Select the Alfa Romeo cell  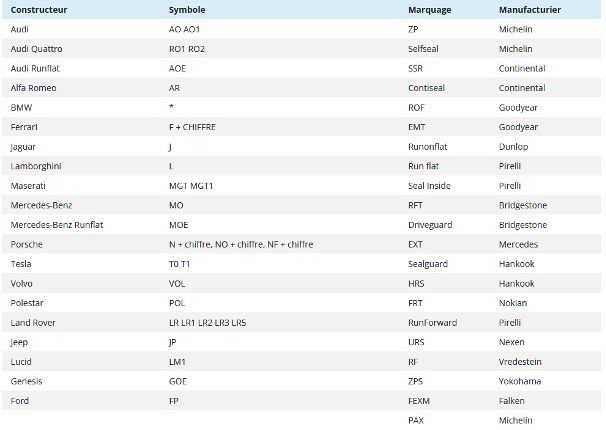[x=33, y=88]
